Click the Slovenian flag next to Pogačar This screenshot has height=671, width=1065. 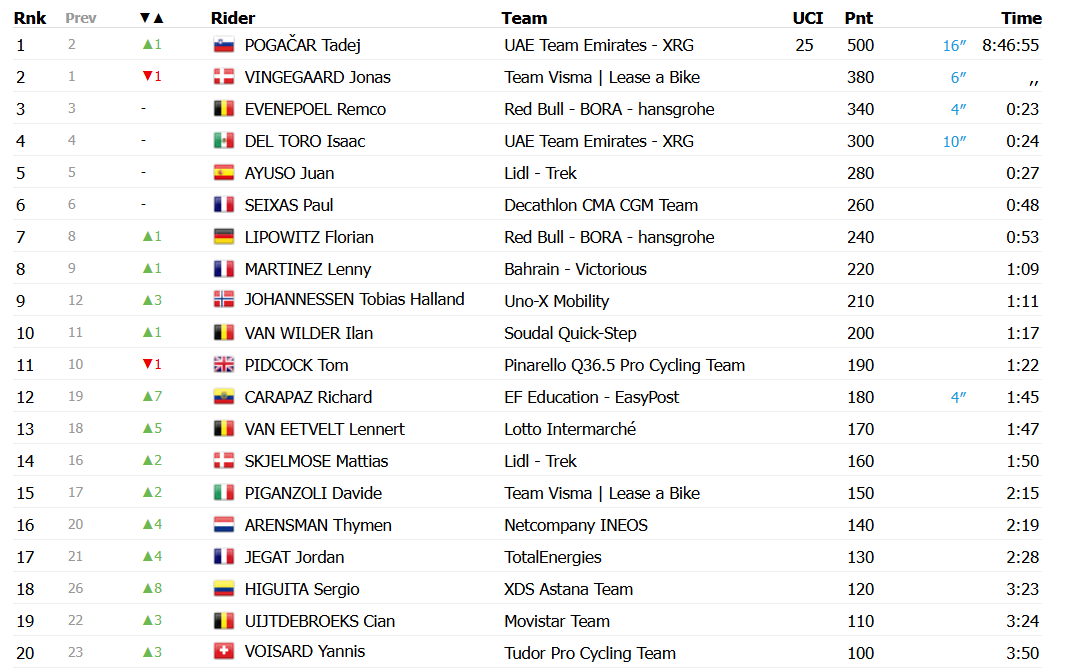tap(223, 45)
